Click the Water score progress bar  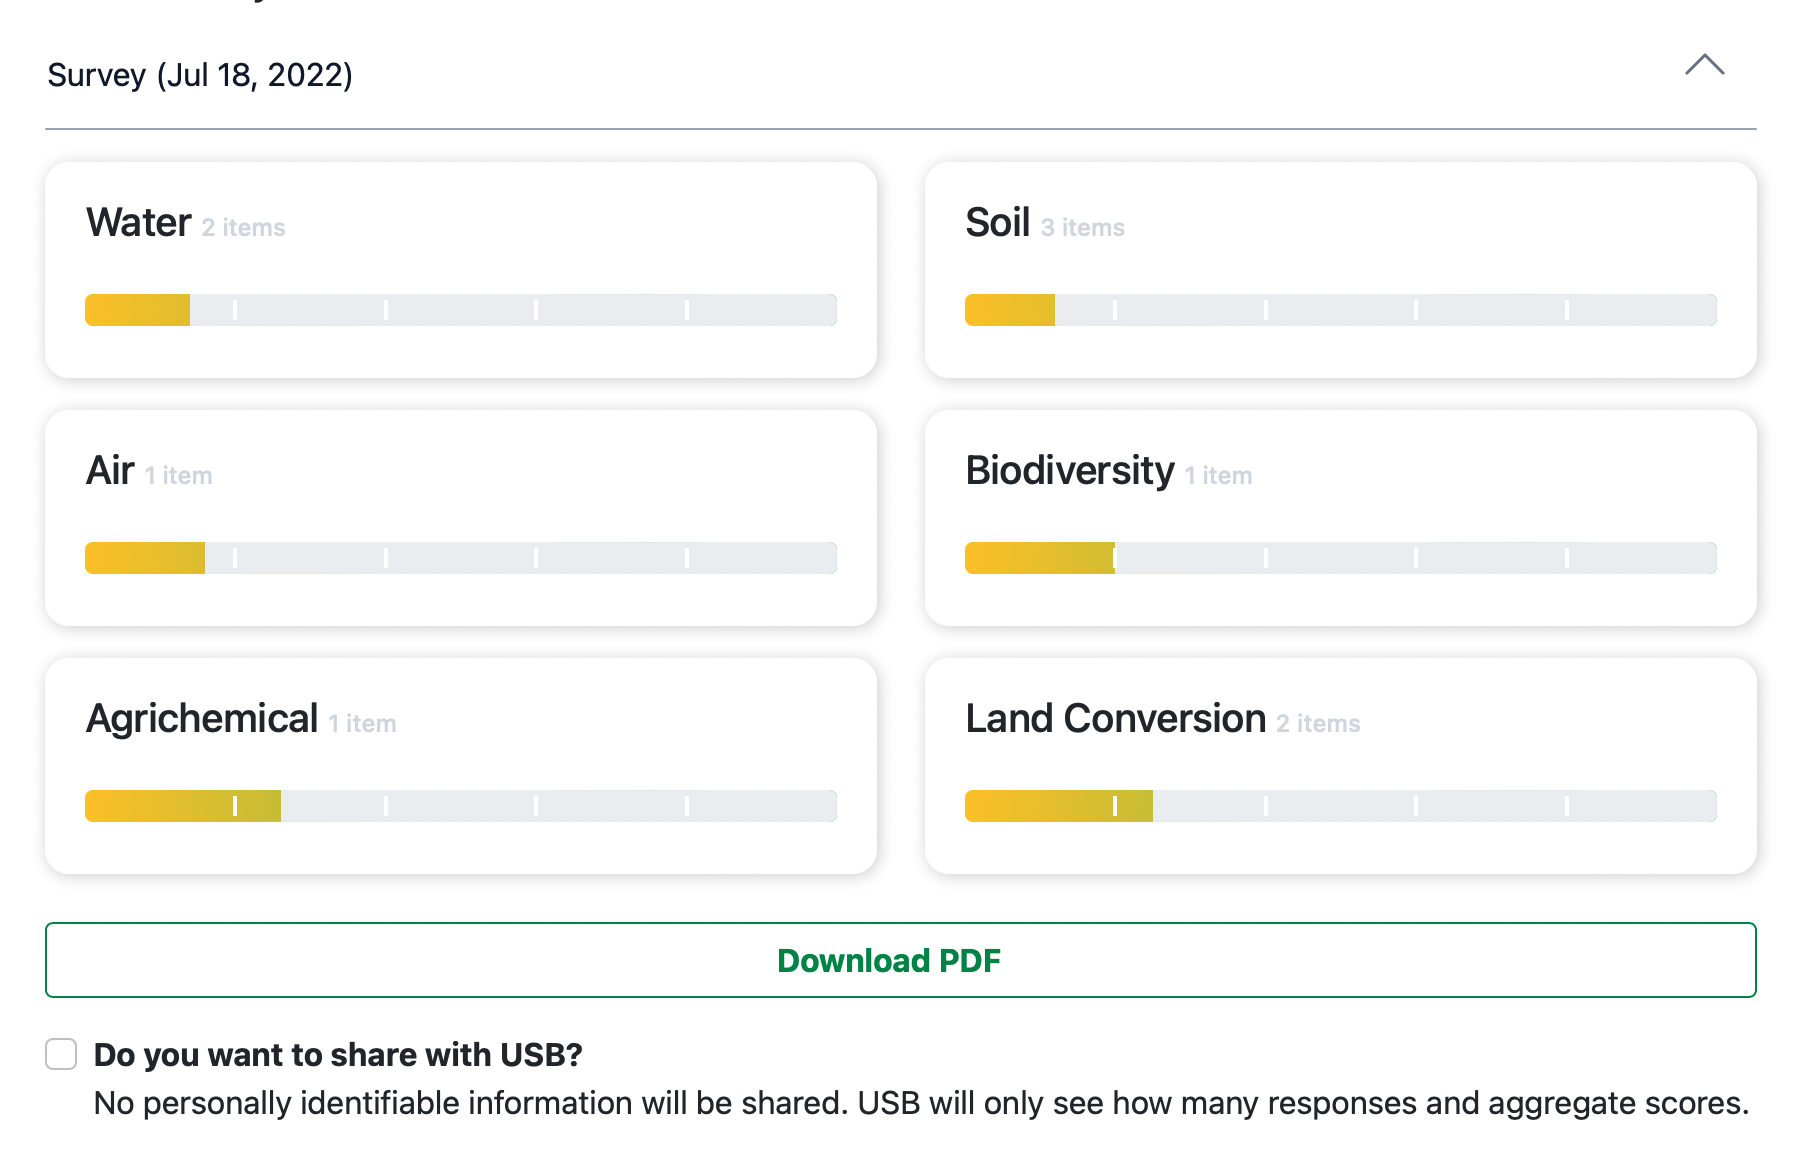(460, 310)
